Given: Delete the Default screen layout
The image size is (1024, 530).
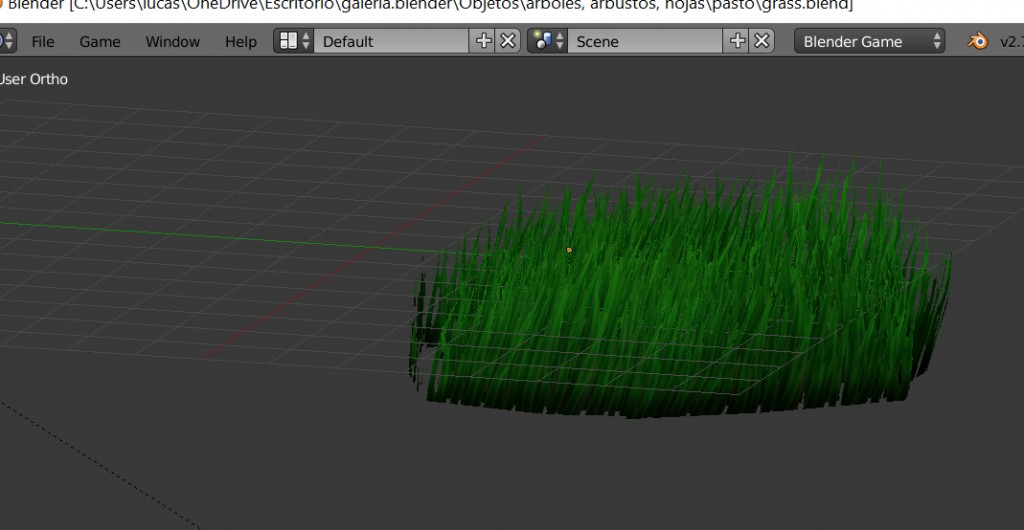Looking at the screenshot, I should pyautogui.click(x=508, y=41).
